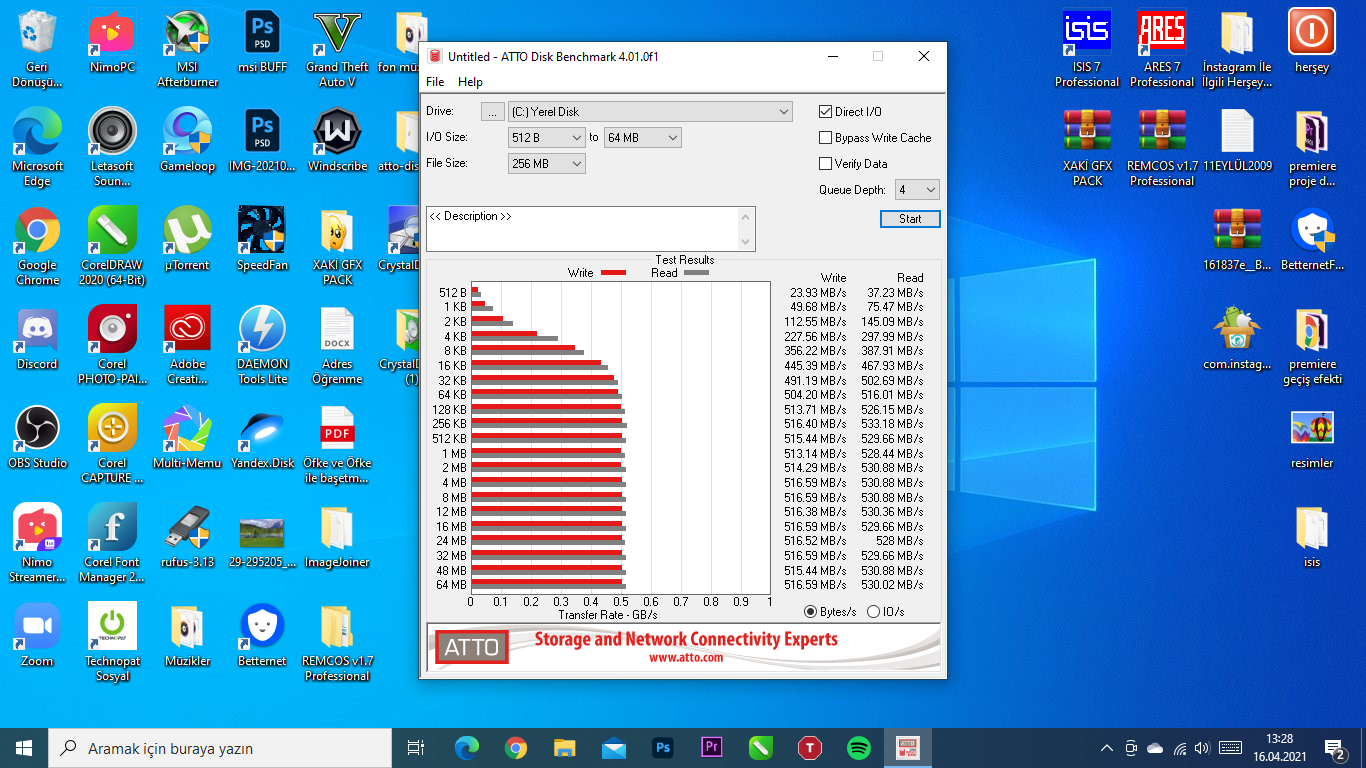Viewport: 1366px width, 768px height.
Task: Open Task View on the taskbar
Action: click(416, 747)
